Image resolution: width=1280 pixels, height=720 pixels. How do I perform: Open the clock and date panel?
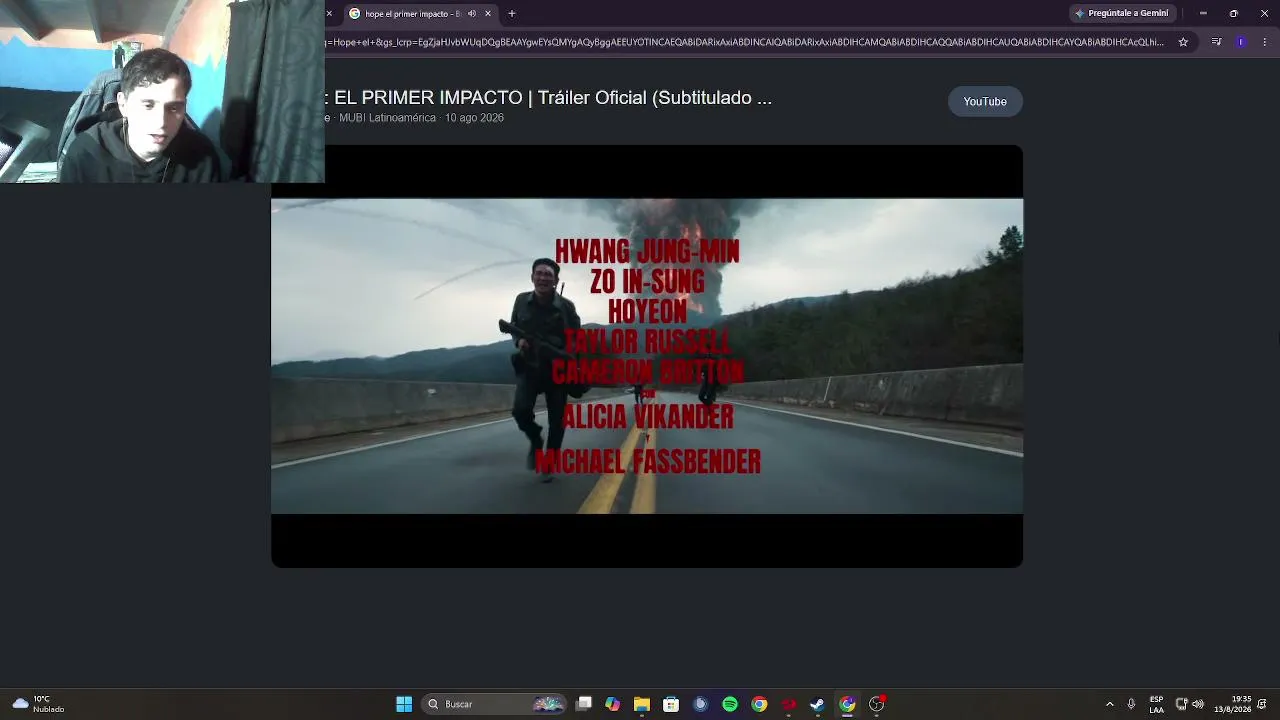1233,704
